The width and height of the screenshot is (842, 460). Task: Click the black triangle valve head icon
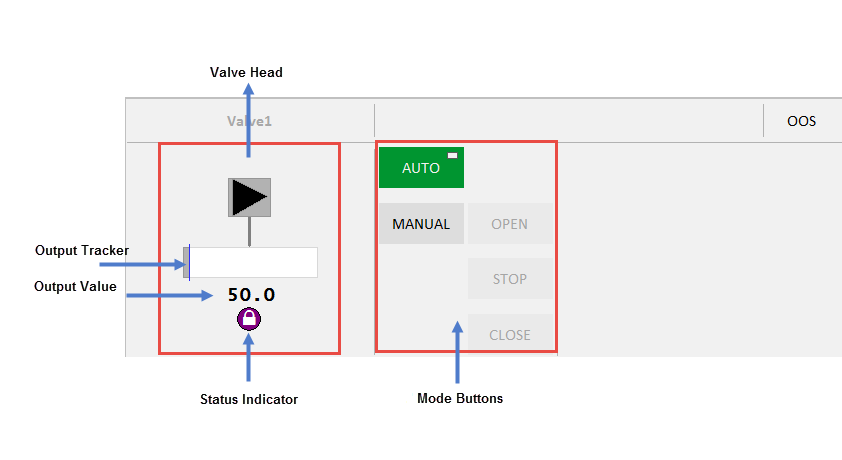pyautogui.click(x=249, y=197)
